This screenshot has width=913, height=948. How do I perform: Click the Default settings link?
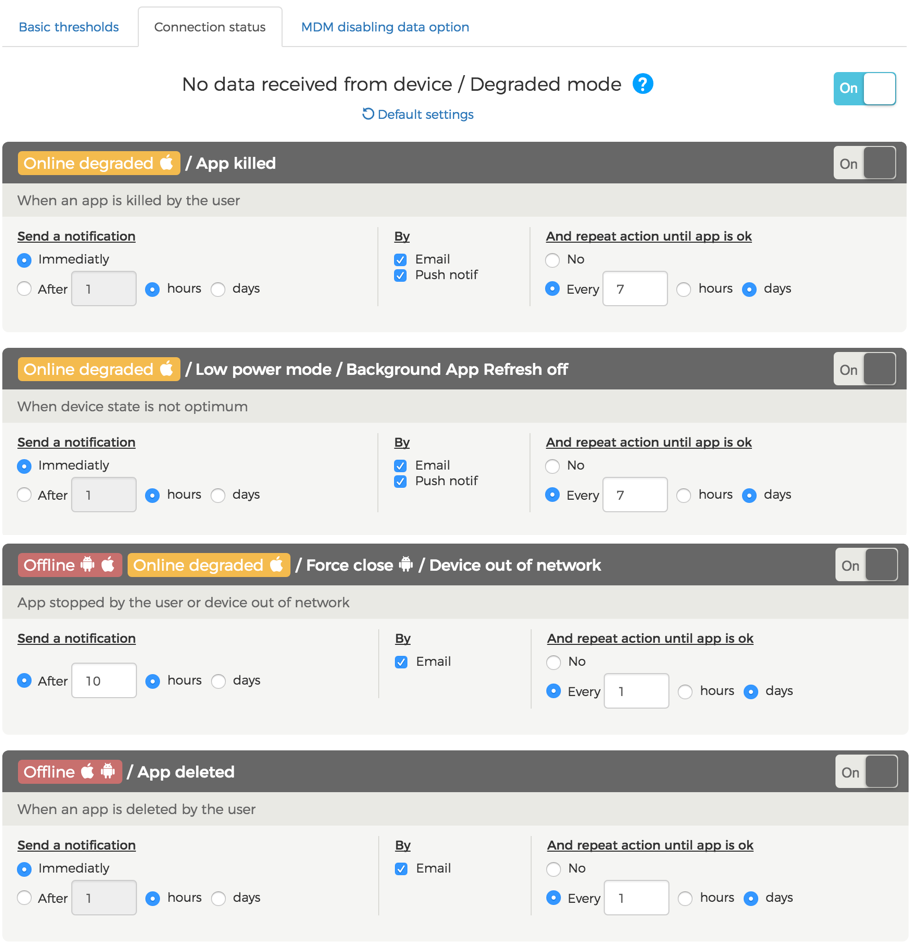click(426, 114)
